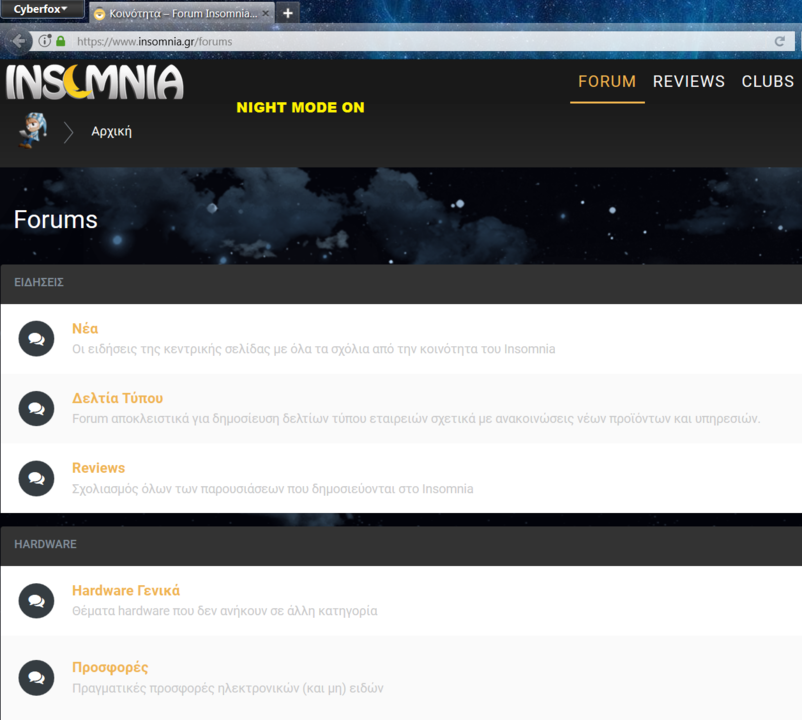Click the chat icon beside Reviews forum
The height and width of the screenshot is (720, 802).
click(x=36, y=479)
